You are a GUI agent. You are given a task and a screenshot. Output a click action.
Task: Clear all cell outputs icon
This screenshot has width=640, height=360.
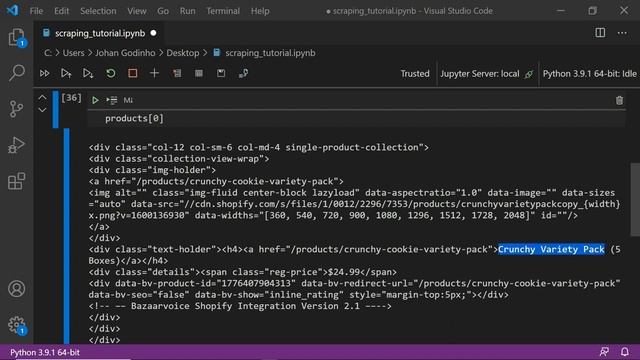tap(177, 73)
